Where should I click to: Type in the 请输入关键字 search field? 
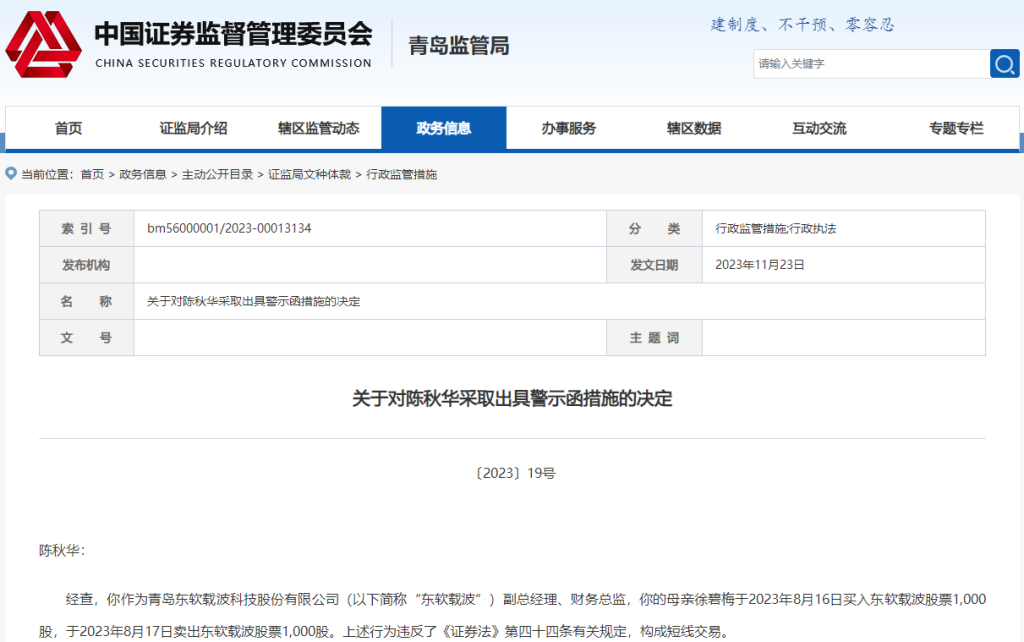870,64
